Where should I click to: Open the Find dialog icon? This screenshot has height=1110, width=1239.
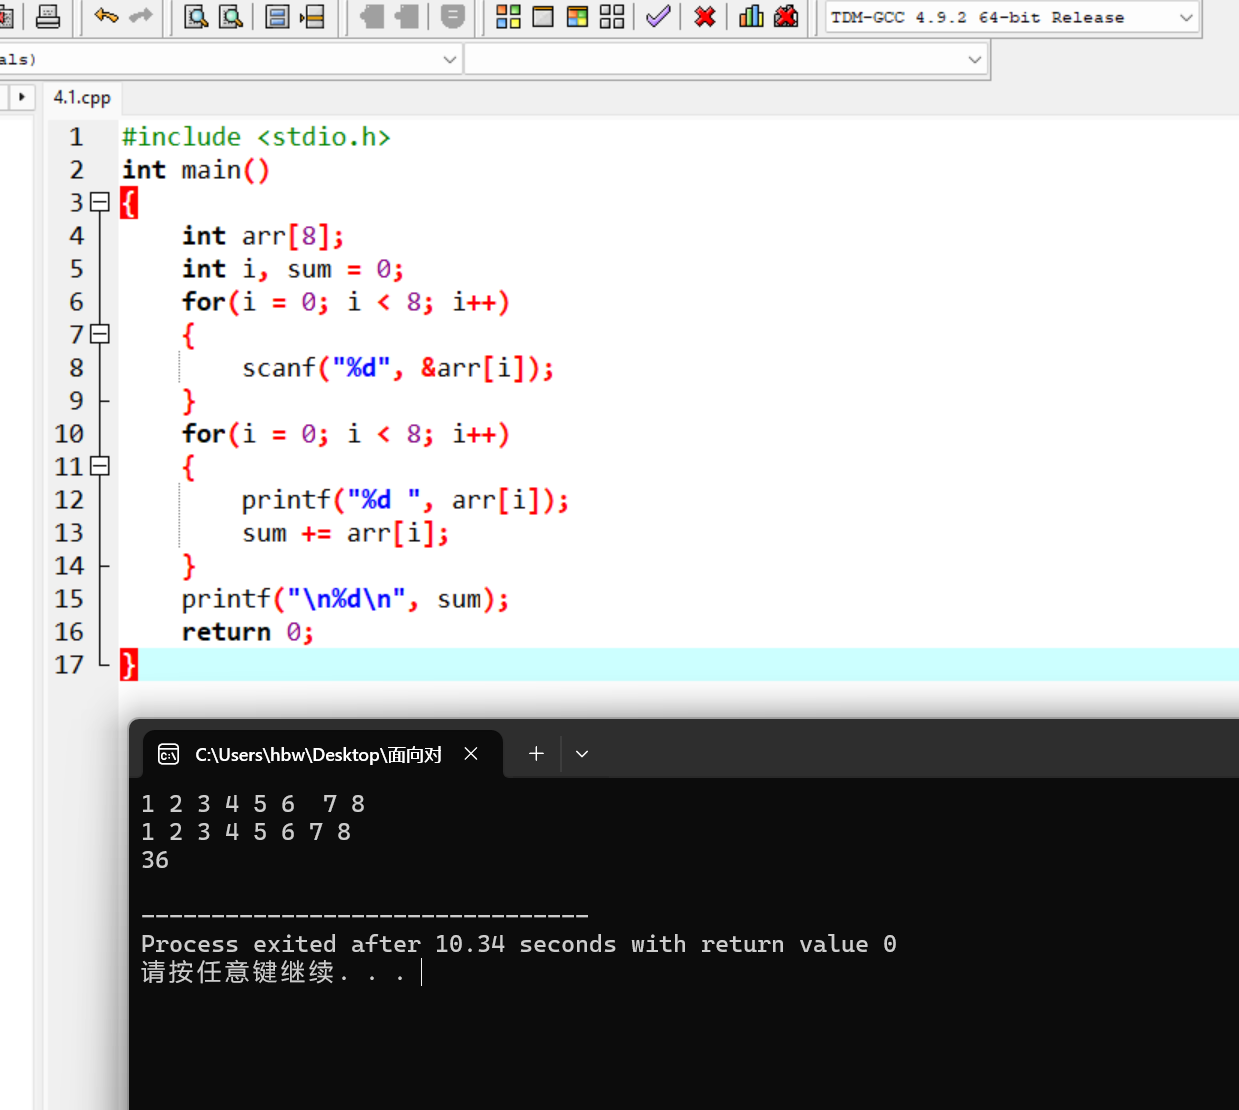pyautogui.click(x=196, y=16)
